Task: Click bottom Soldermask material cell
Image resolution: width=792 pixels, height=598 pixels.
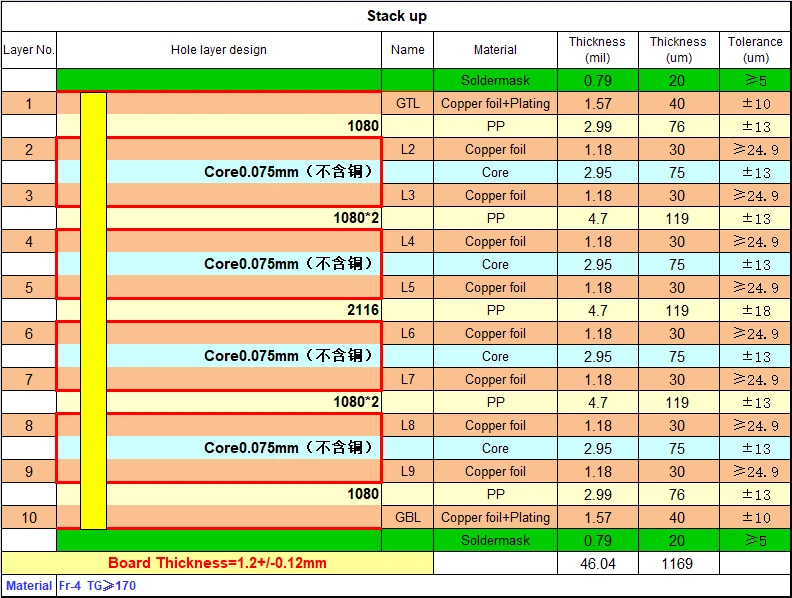Action: [496, 540]
